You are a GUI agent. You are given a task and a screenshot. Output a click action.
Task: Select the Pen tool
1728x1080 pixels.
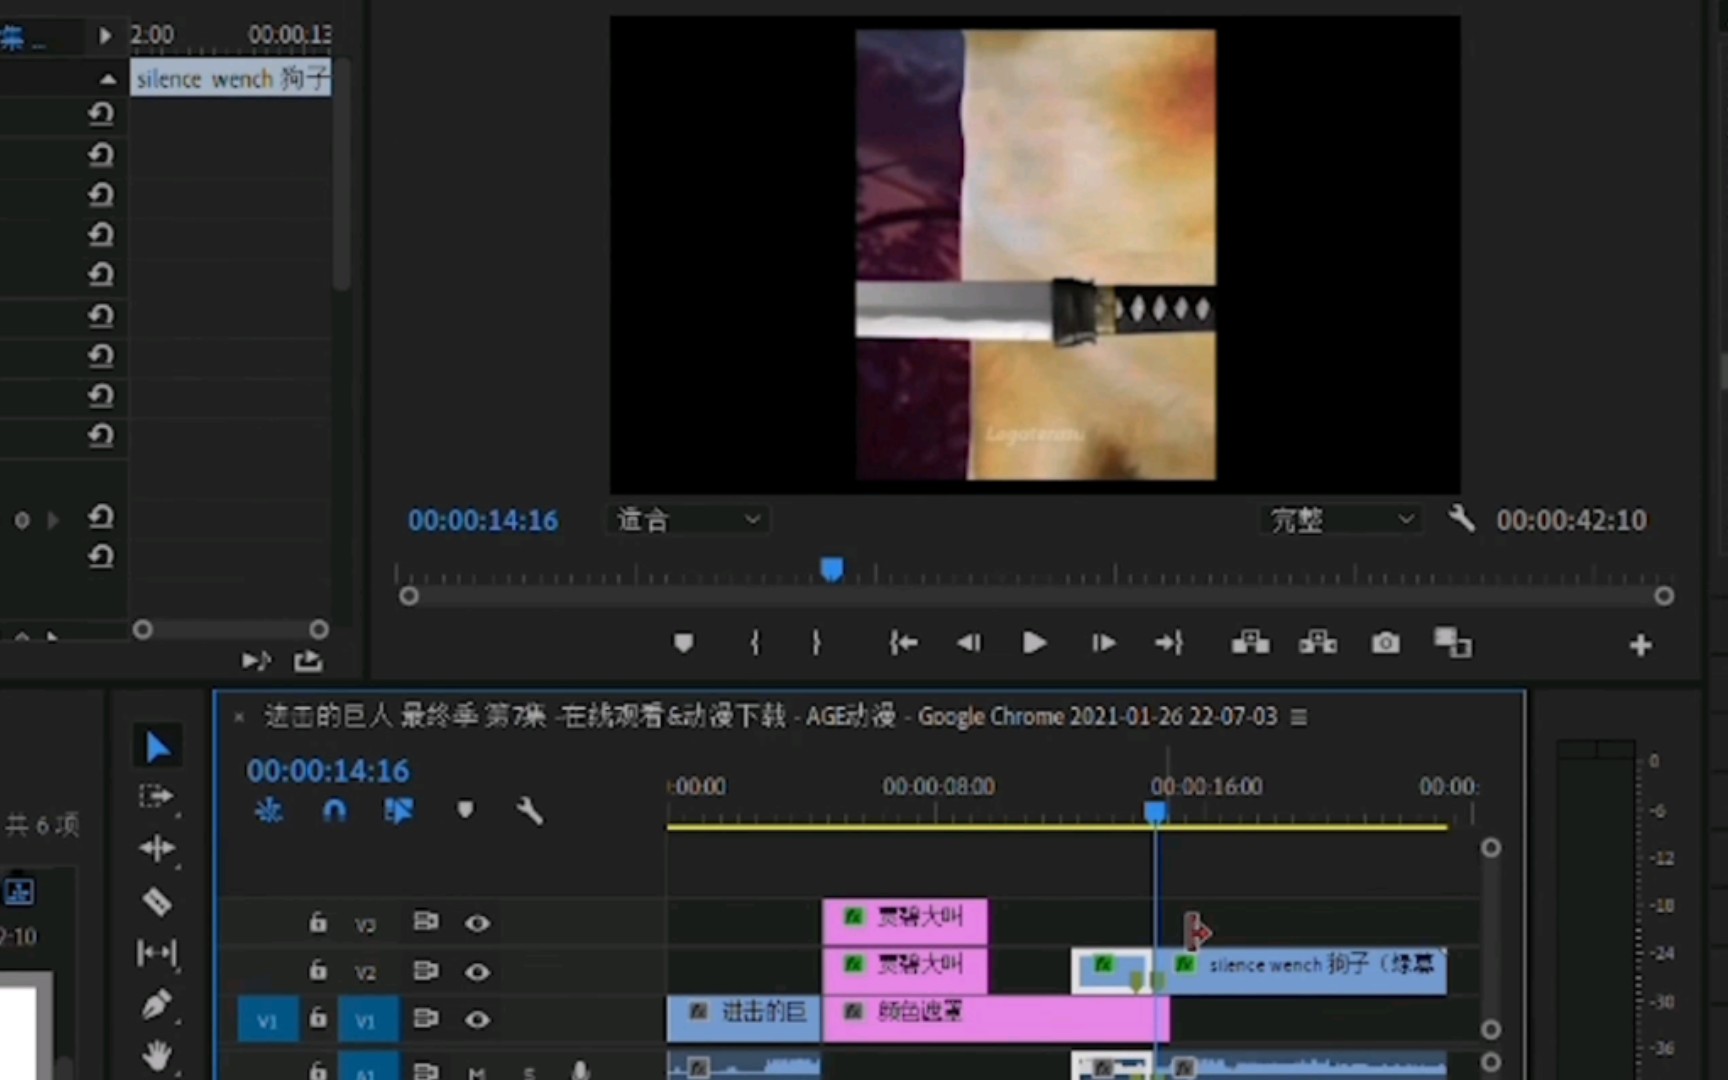[157, 1004]
